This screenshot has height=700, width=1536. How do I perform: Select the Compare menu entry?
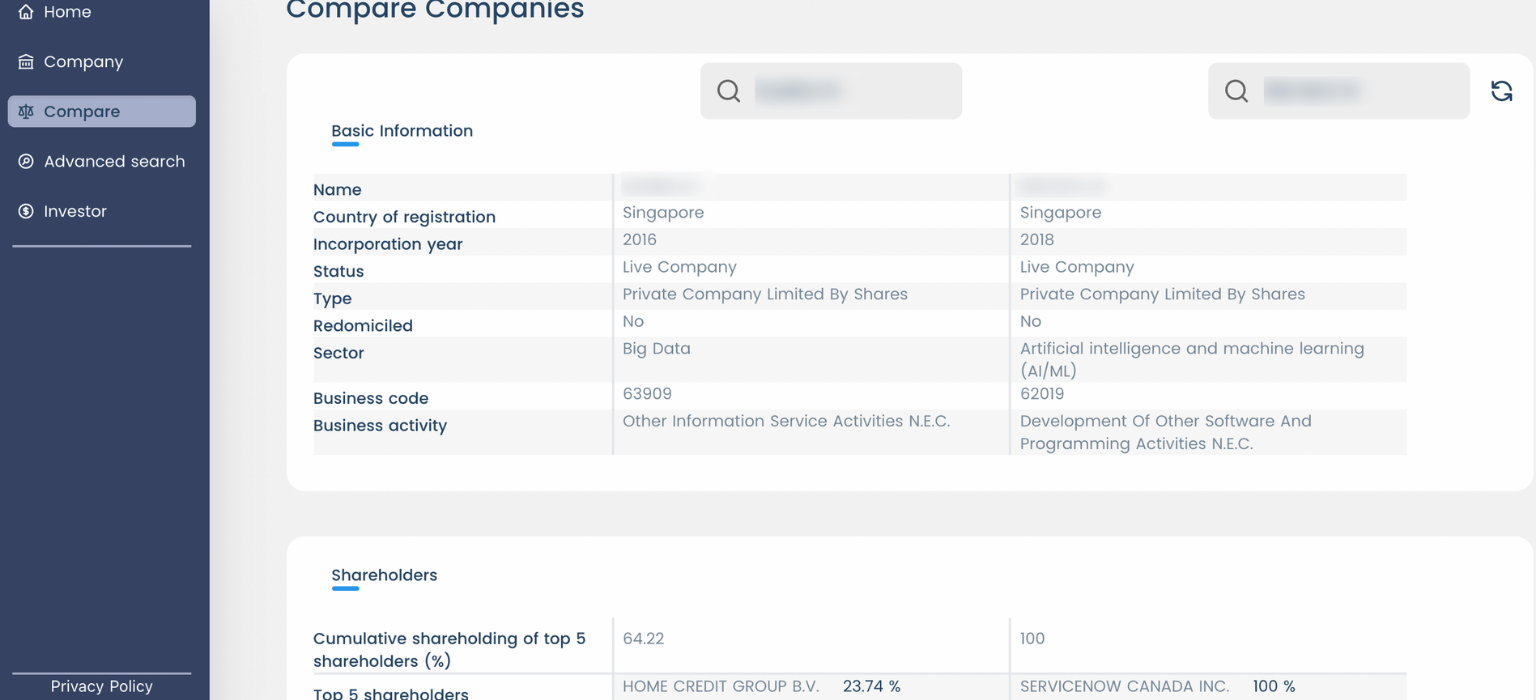pyautogui.click(x=82, y=111)
